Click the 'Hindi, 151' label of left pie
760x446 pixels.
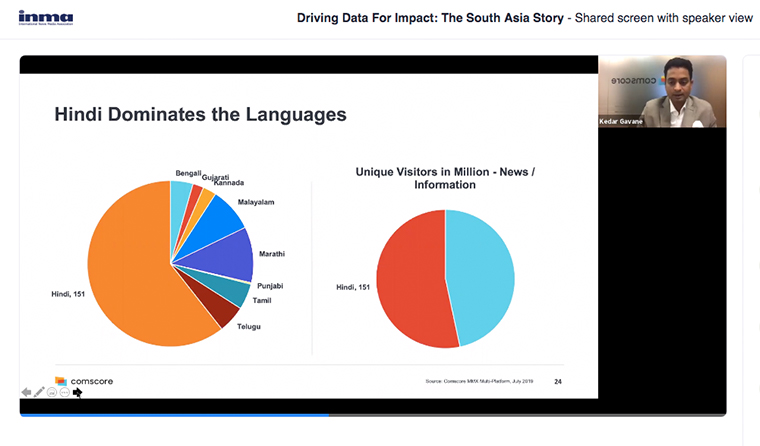(68, 294)
